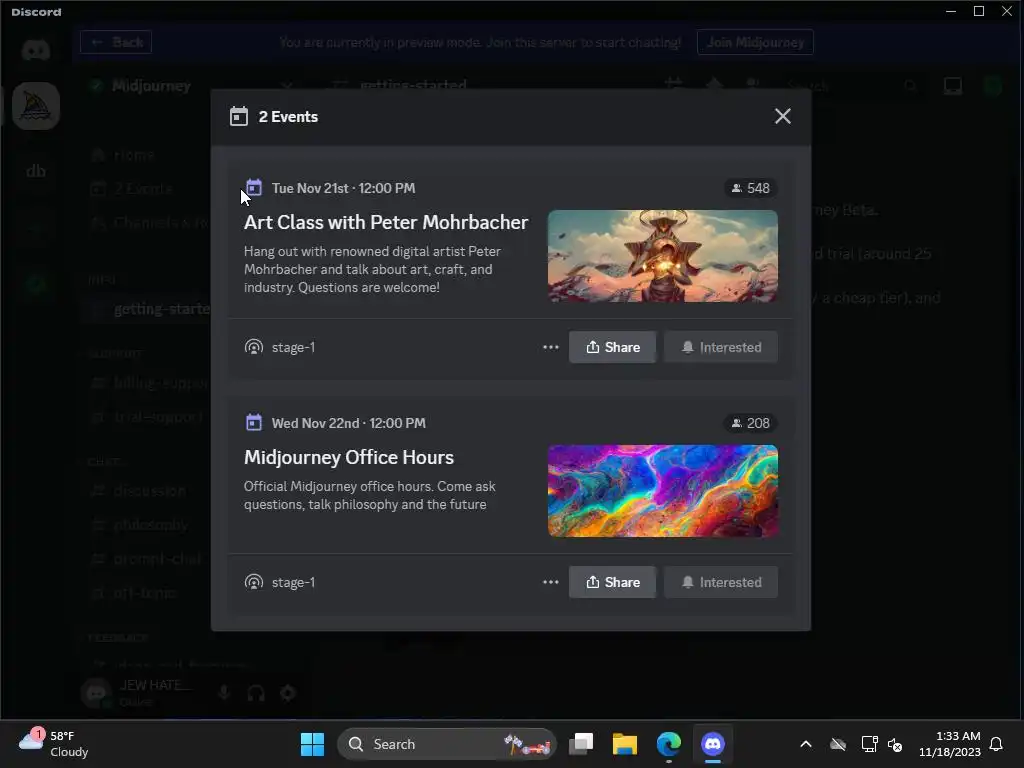The image size is (1024, 768).
Task: Toggle microphone mute in user panel
Action: point(224,693)
